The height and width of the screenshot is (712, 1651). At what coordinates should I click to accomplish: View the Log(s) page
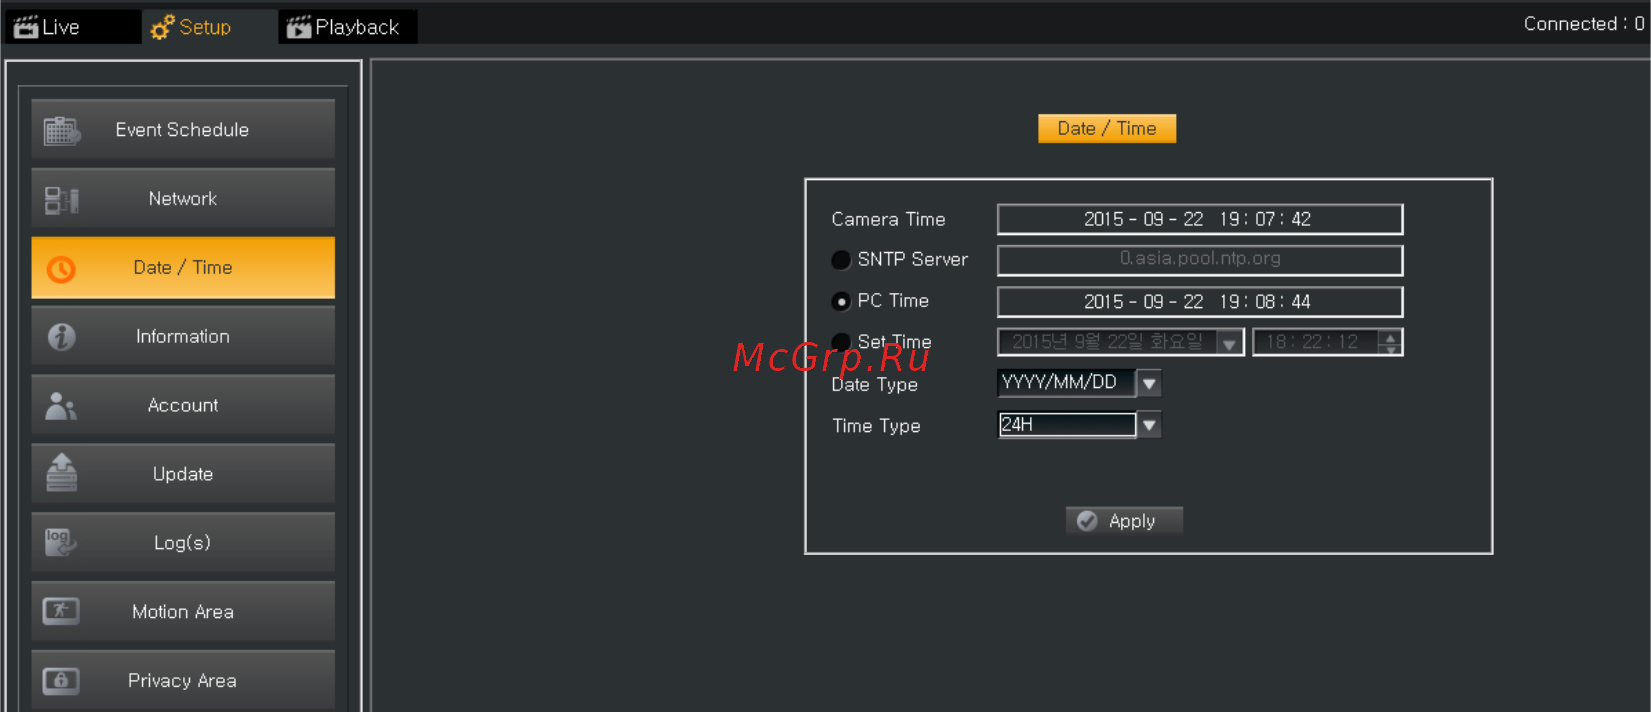(183, 543)
